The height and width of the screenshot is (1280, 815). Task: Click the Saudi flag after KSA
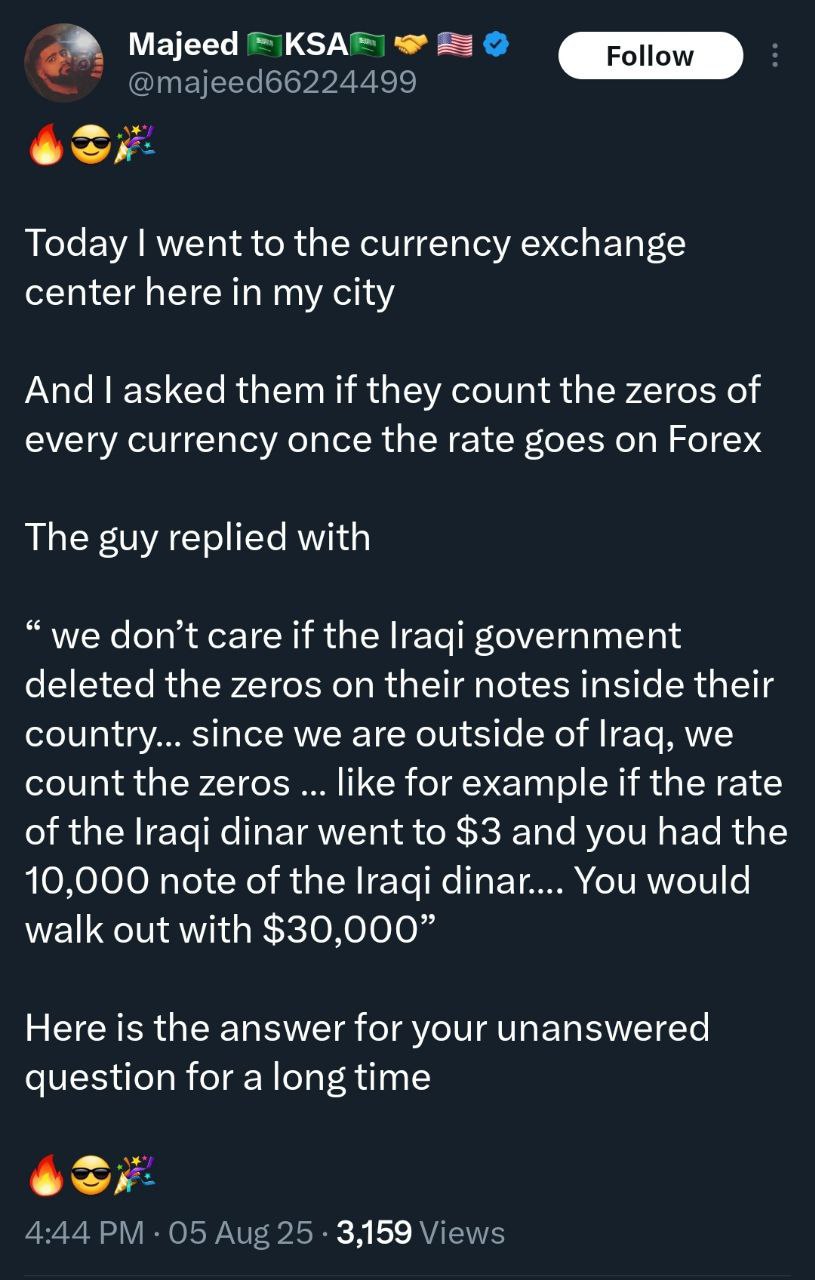tap(368, 44)
